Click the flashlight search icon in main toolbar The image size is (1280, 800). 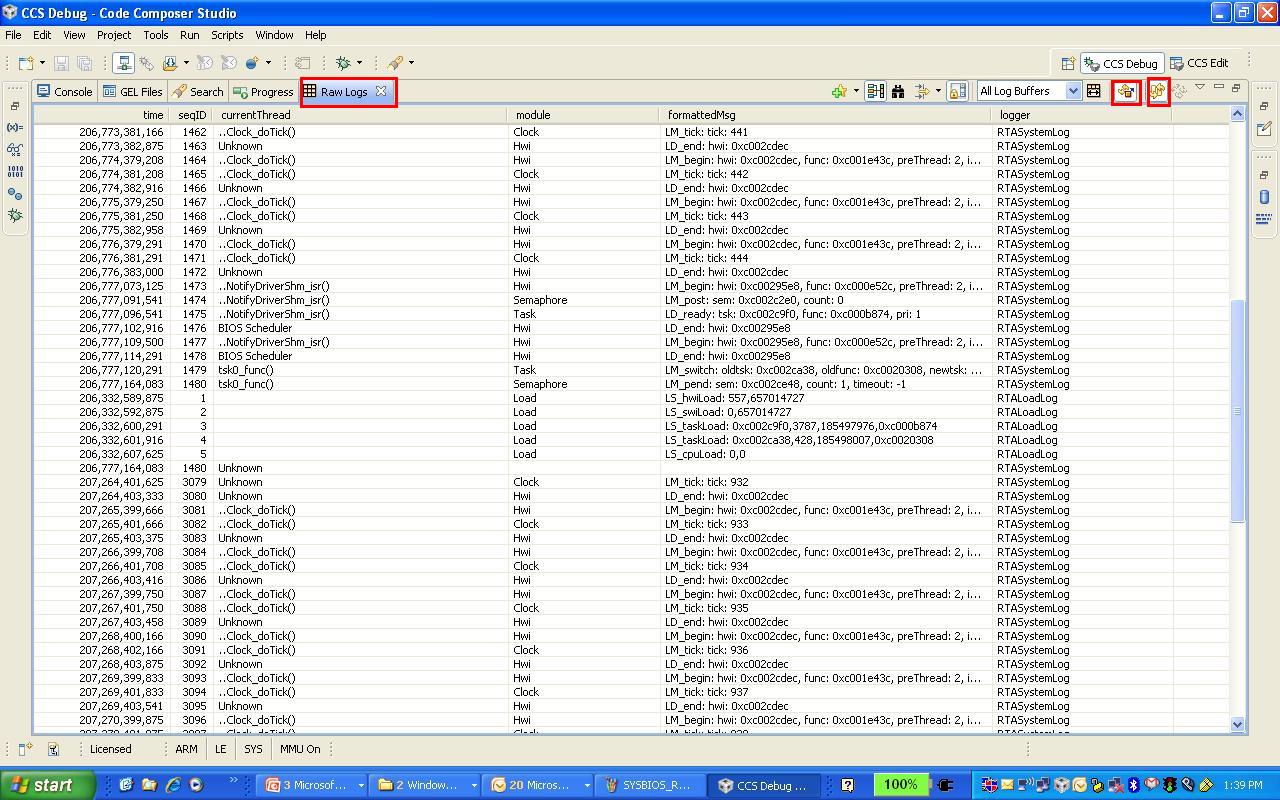[396, 63]
